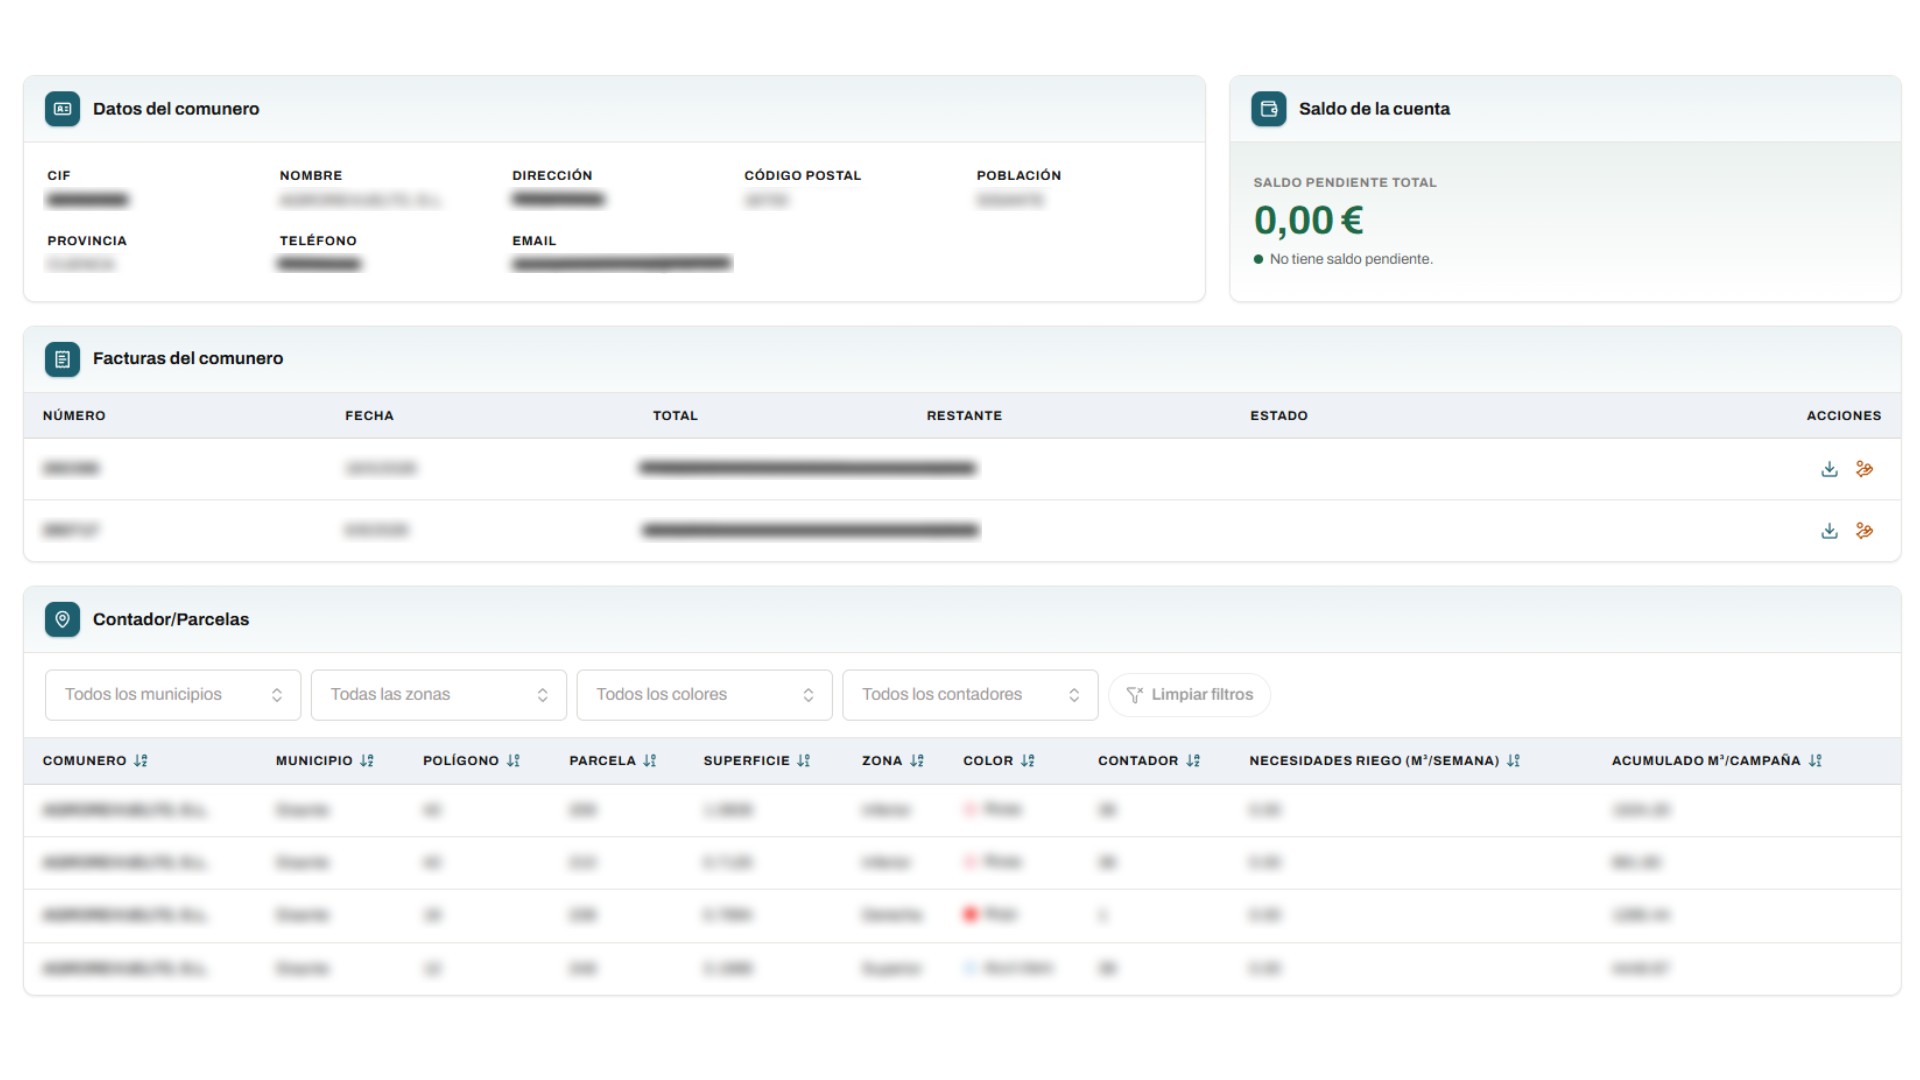Click the CÓDIGO POSTAL field label
This screenshot has width=1920, height=1080.
pos(802,176)
